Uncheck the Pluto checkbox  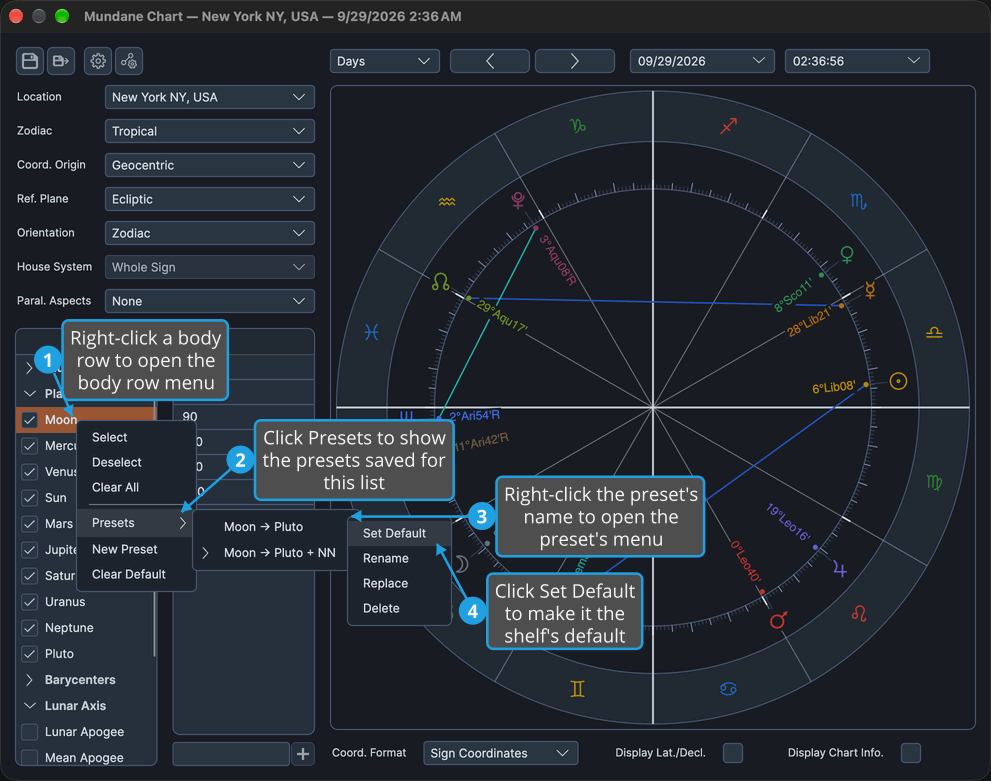coord(30,654)
